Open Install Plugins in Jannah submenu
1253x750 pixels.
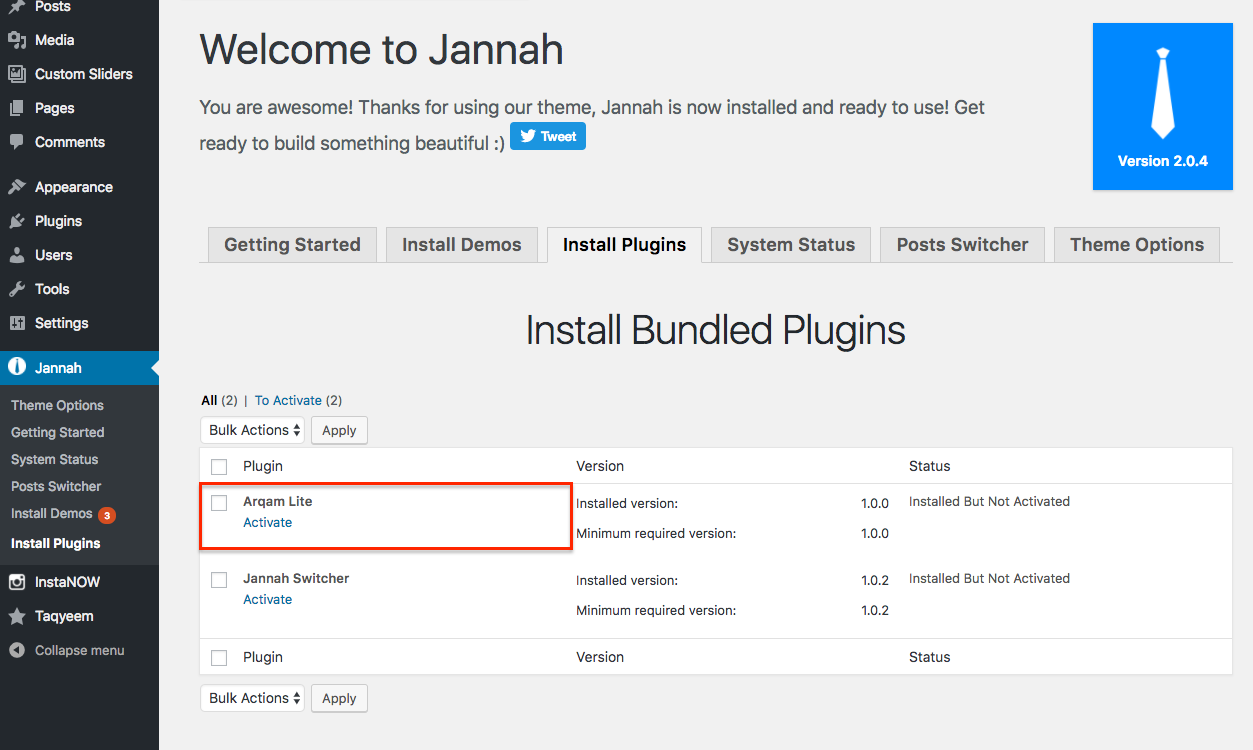tap(55, 543)
